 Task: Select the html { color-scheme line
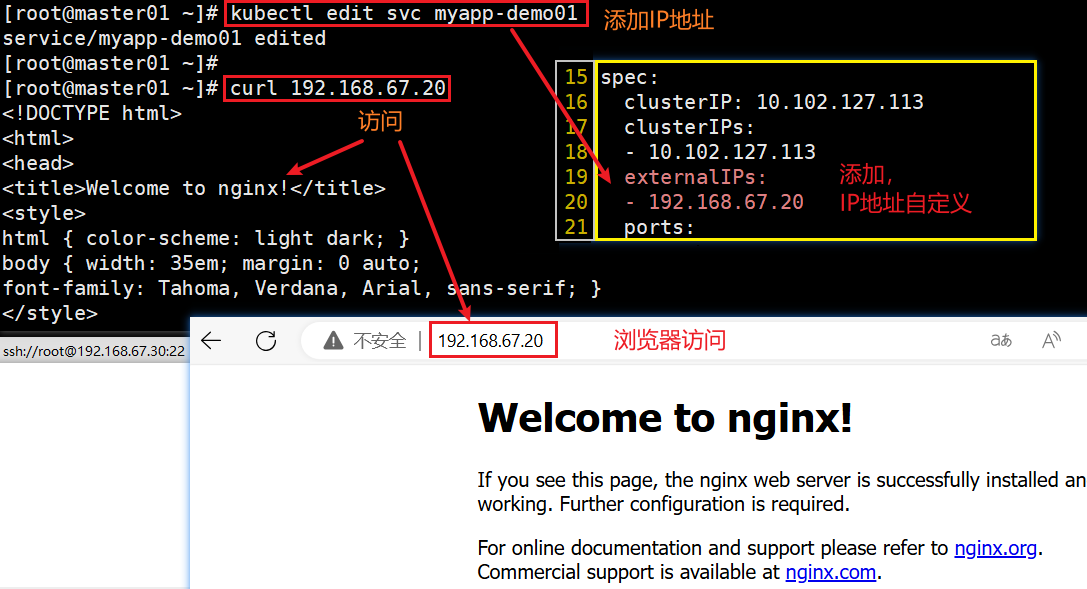coord(206,238)
